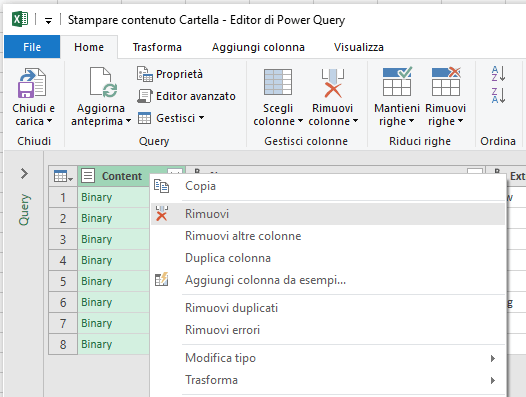Open the File tab
Image resolution: width=526 pixels, height=397 pixels.
32,47
